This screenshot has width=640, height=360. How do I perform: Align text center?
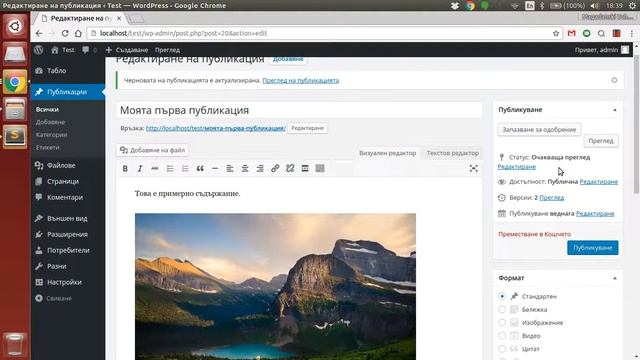245,169
